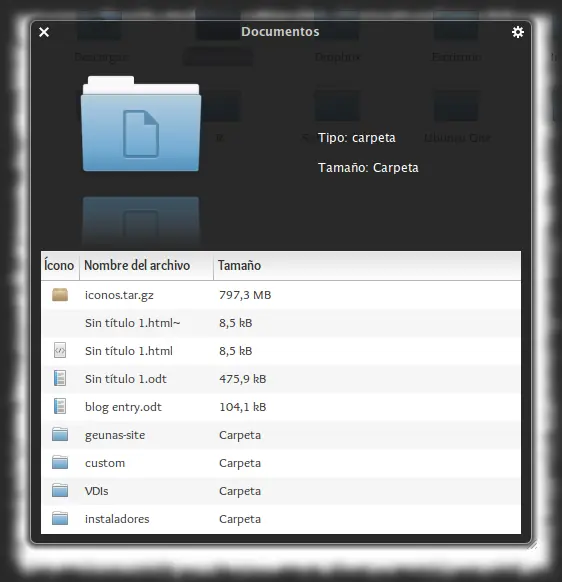562x582 pixels.
Task: Click the HTML file icon of Sin título 1.html
Action: click(x=60, y=350)
